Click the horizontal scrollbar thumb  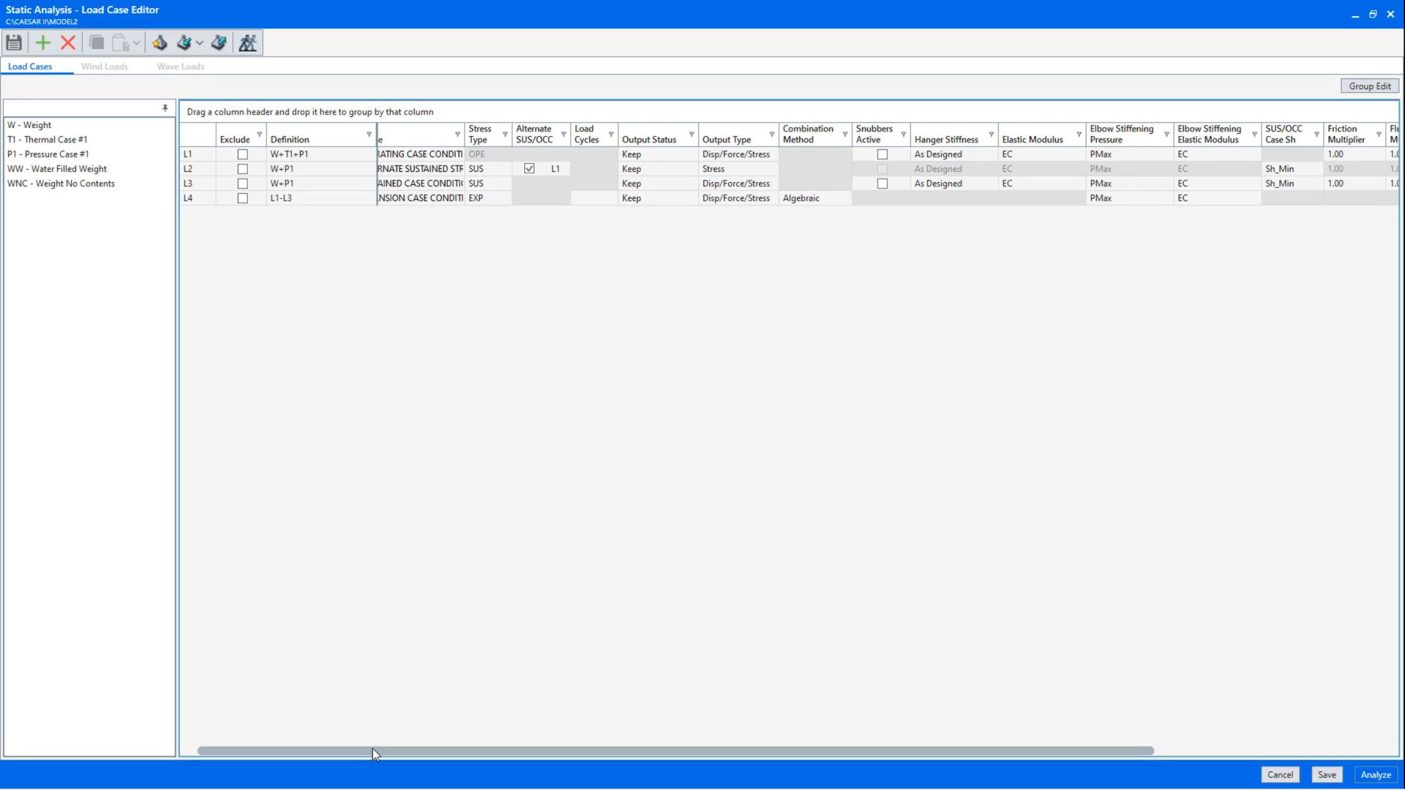(675, 751)
